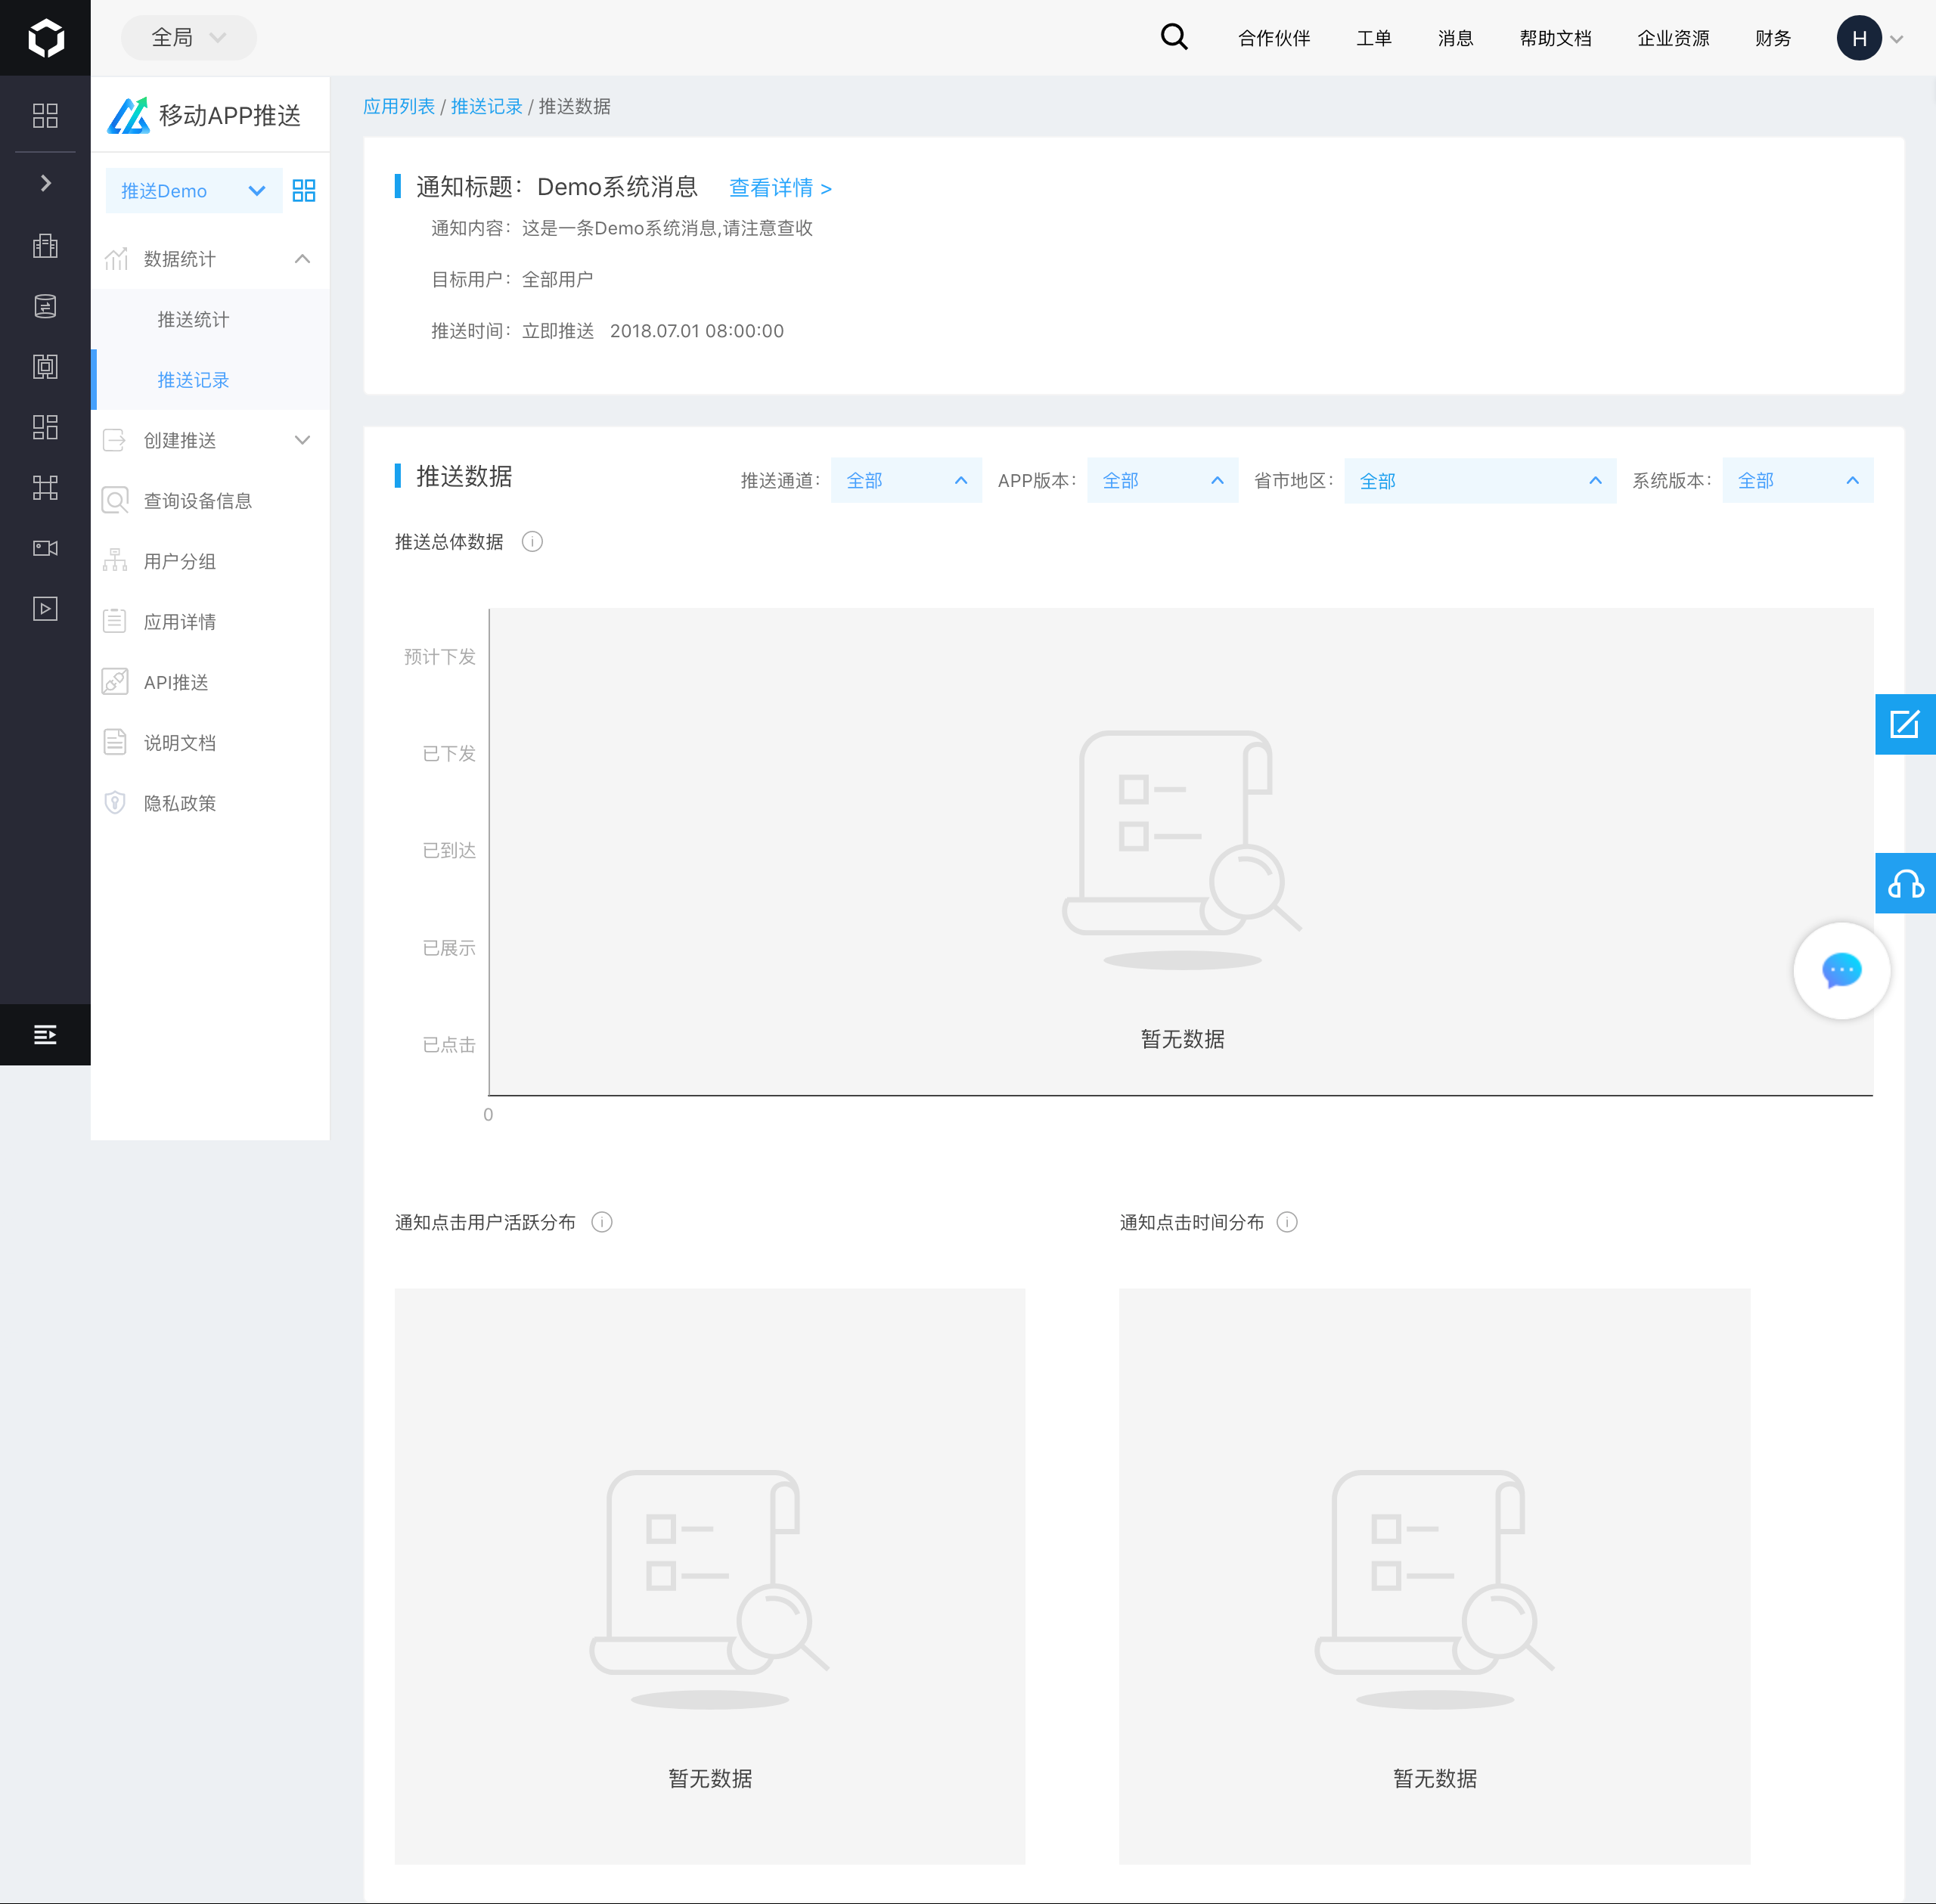Open 消息 in top navigation

tap(1455, 38)
